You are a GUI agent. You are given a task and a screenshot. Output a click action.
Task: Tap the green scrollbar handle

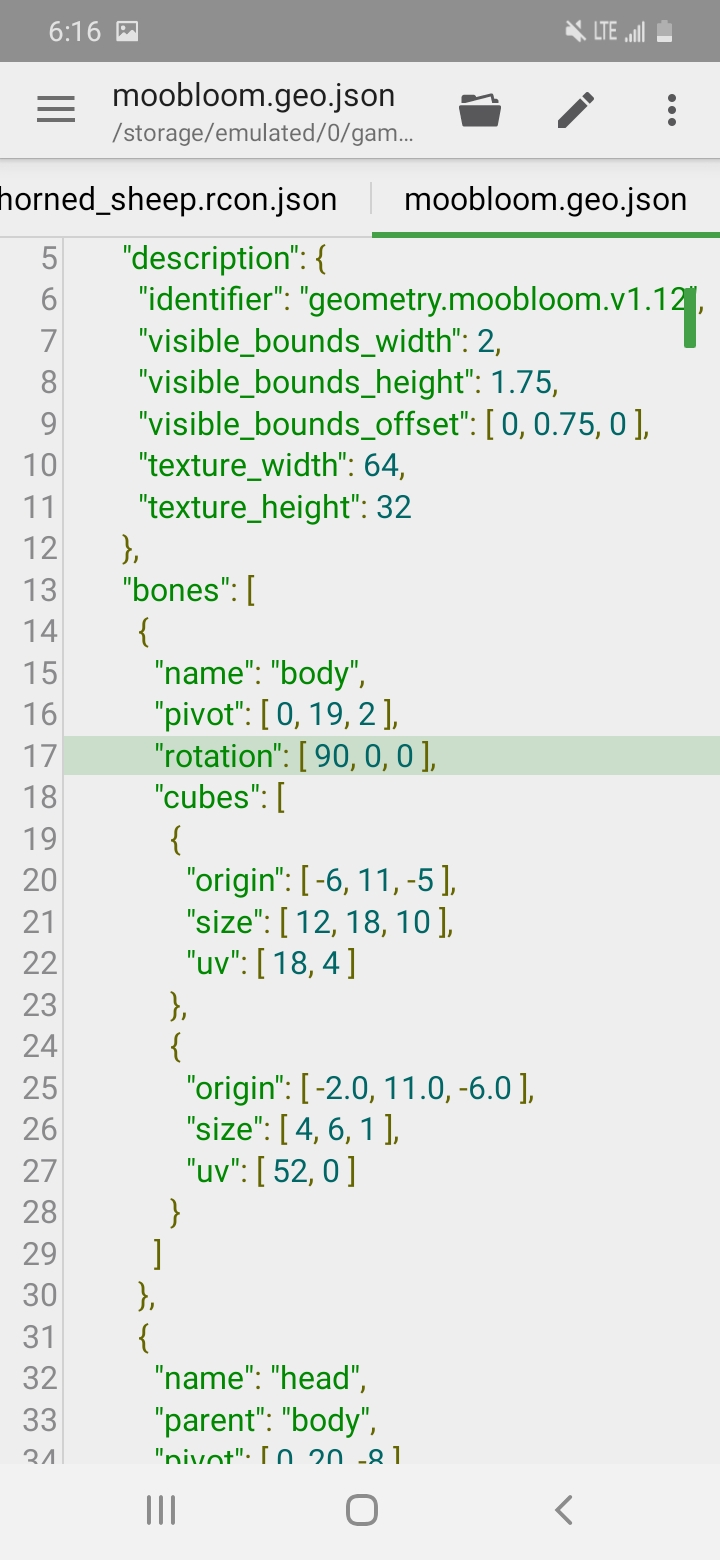pos(690,316)
